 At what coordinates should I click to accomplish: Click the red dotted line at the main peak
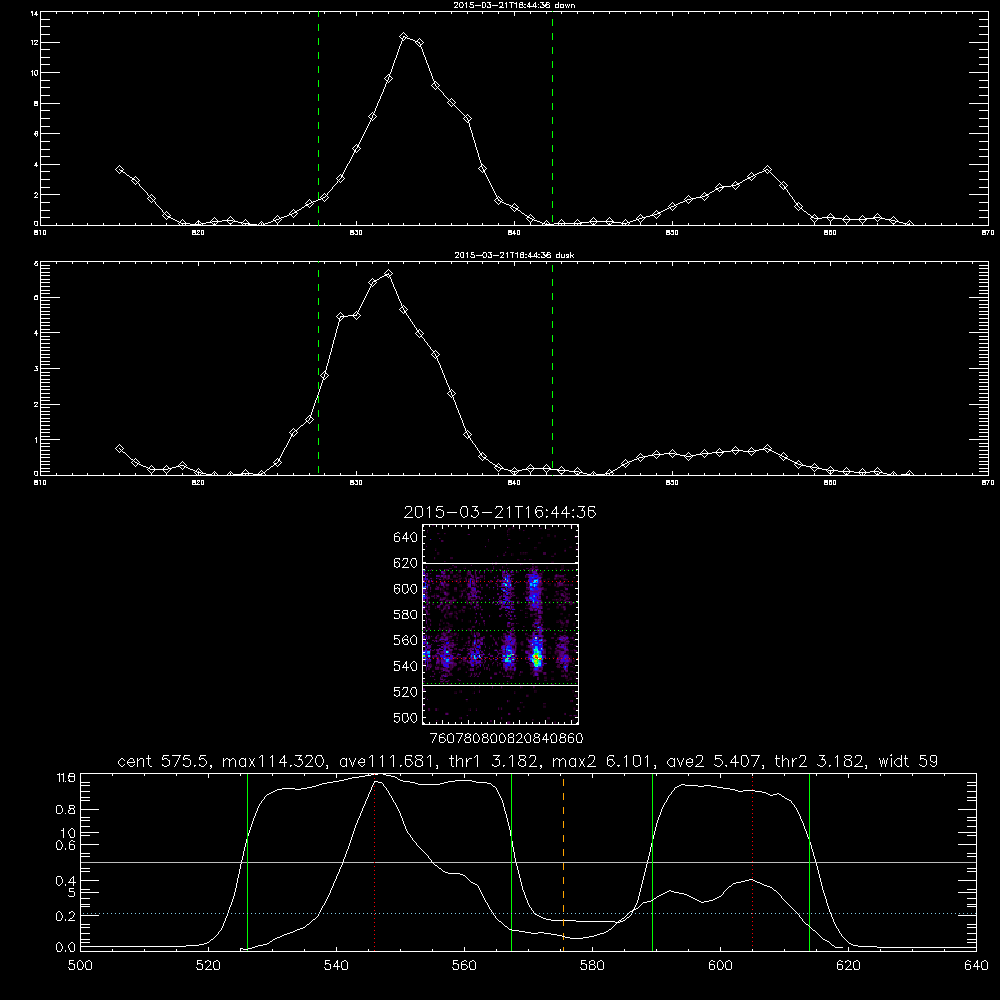tap(374, 864)
